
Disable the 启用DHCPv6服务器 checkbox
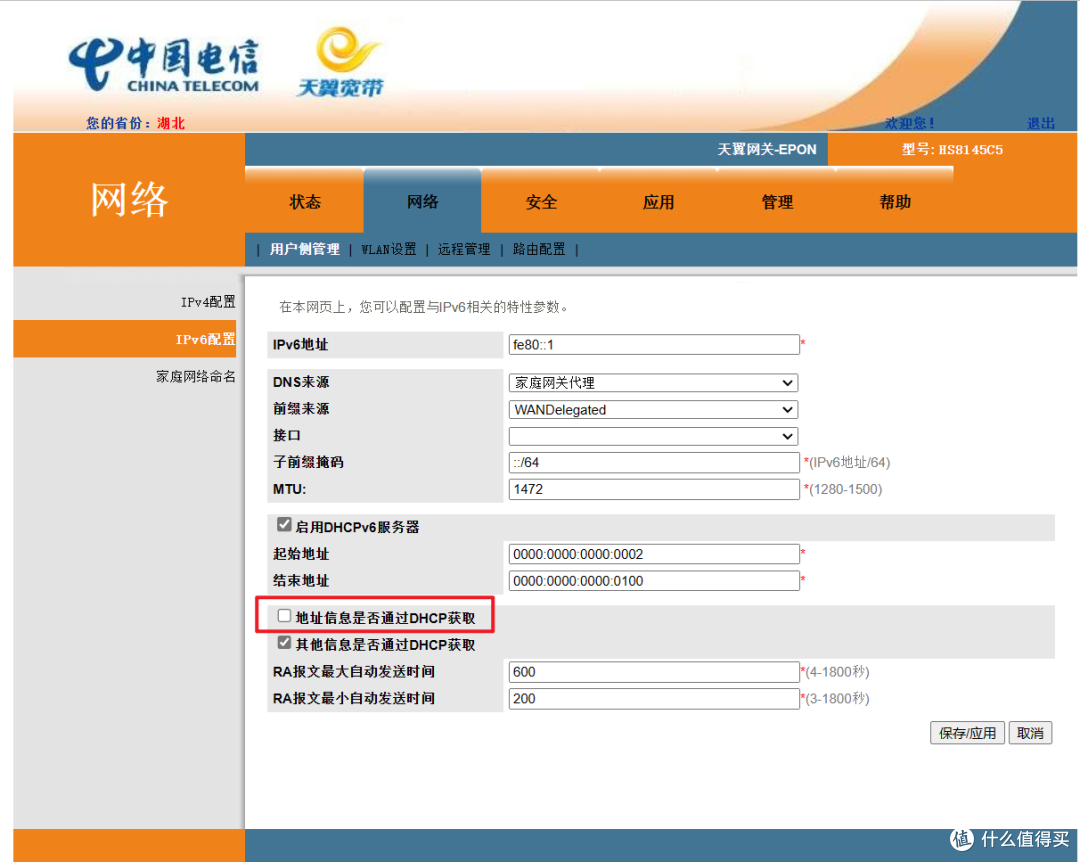pos(284,523)
